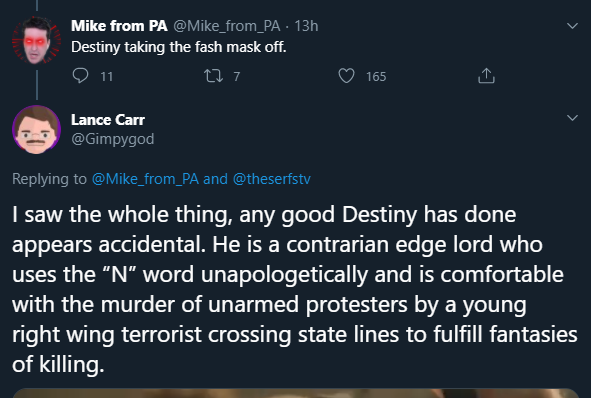Open the @Gimpygod handle

pyautogui.click(x=113, y=139)
